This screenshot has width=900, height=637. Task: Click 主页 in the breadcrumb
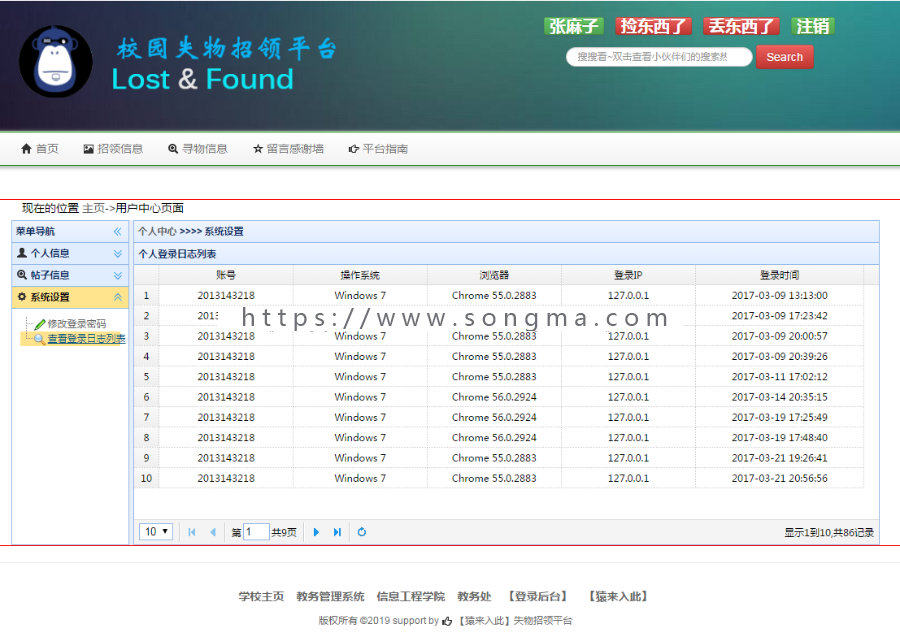(94, 208)
